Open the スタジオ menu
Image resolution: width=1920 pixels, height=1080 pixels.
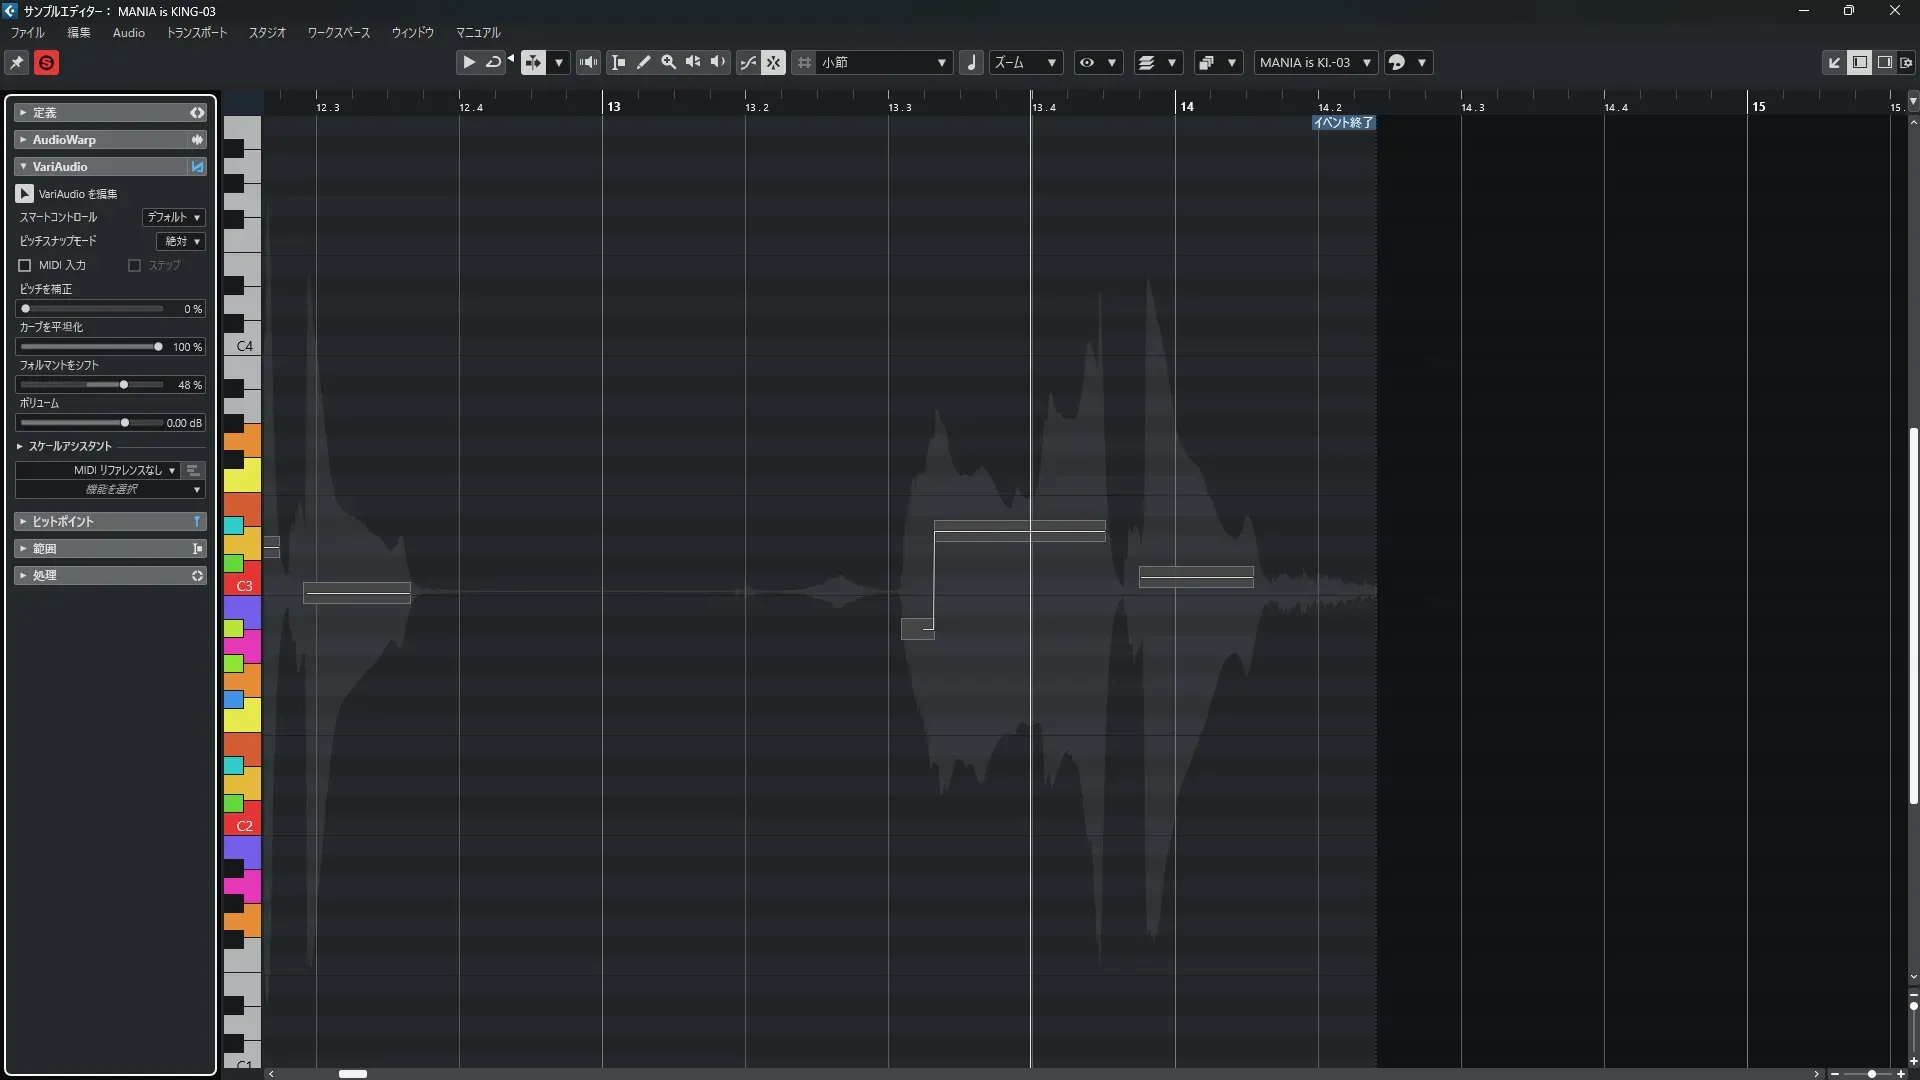pyautogui.click(x=267, y=33)
